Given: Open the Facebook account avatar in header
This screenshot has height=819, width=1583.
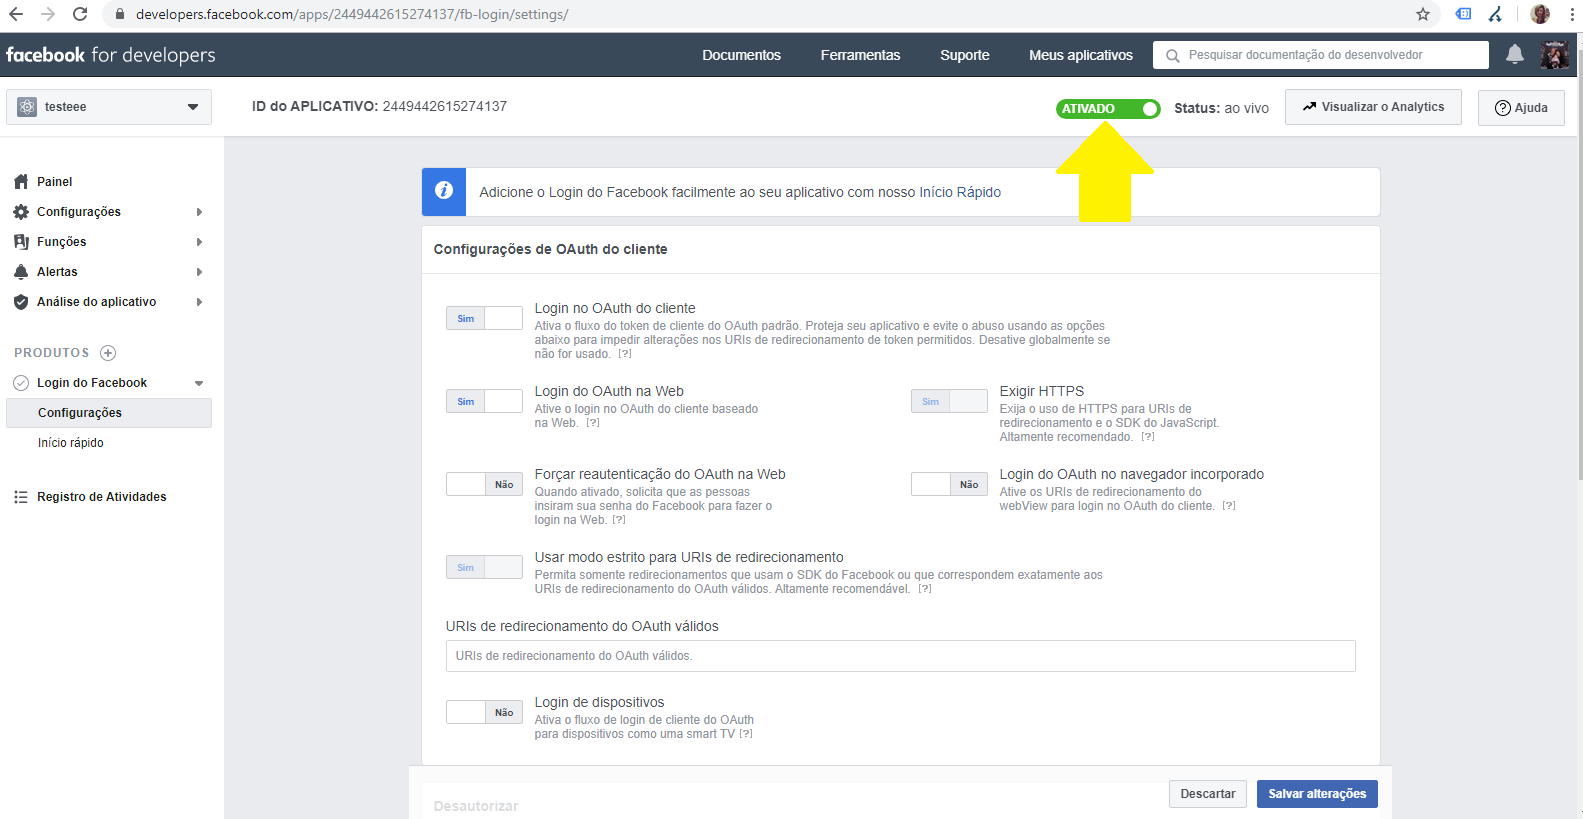Looking at the screenshot, I should coord(1554,55).
